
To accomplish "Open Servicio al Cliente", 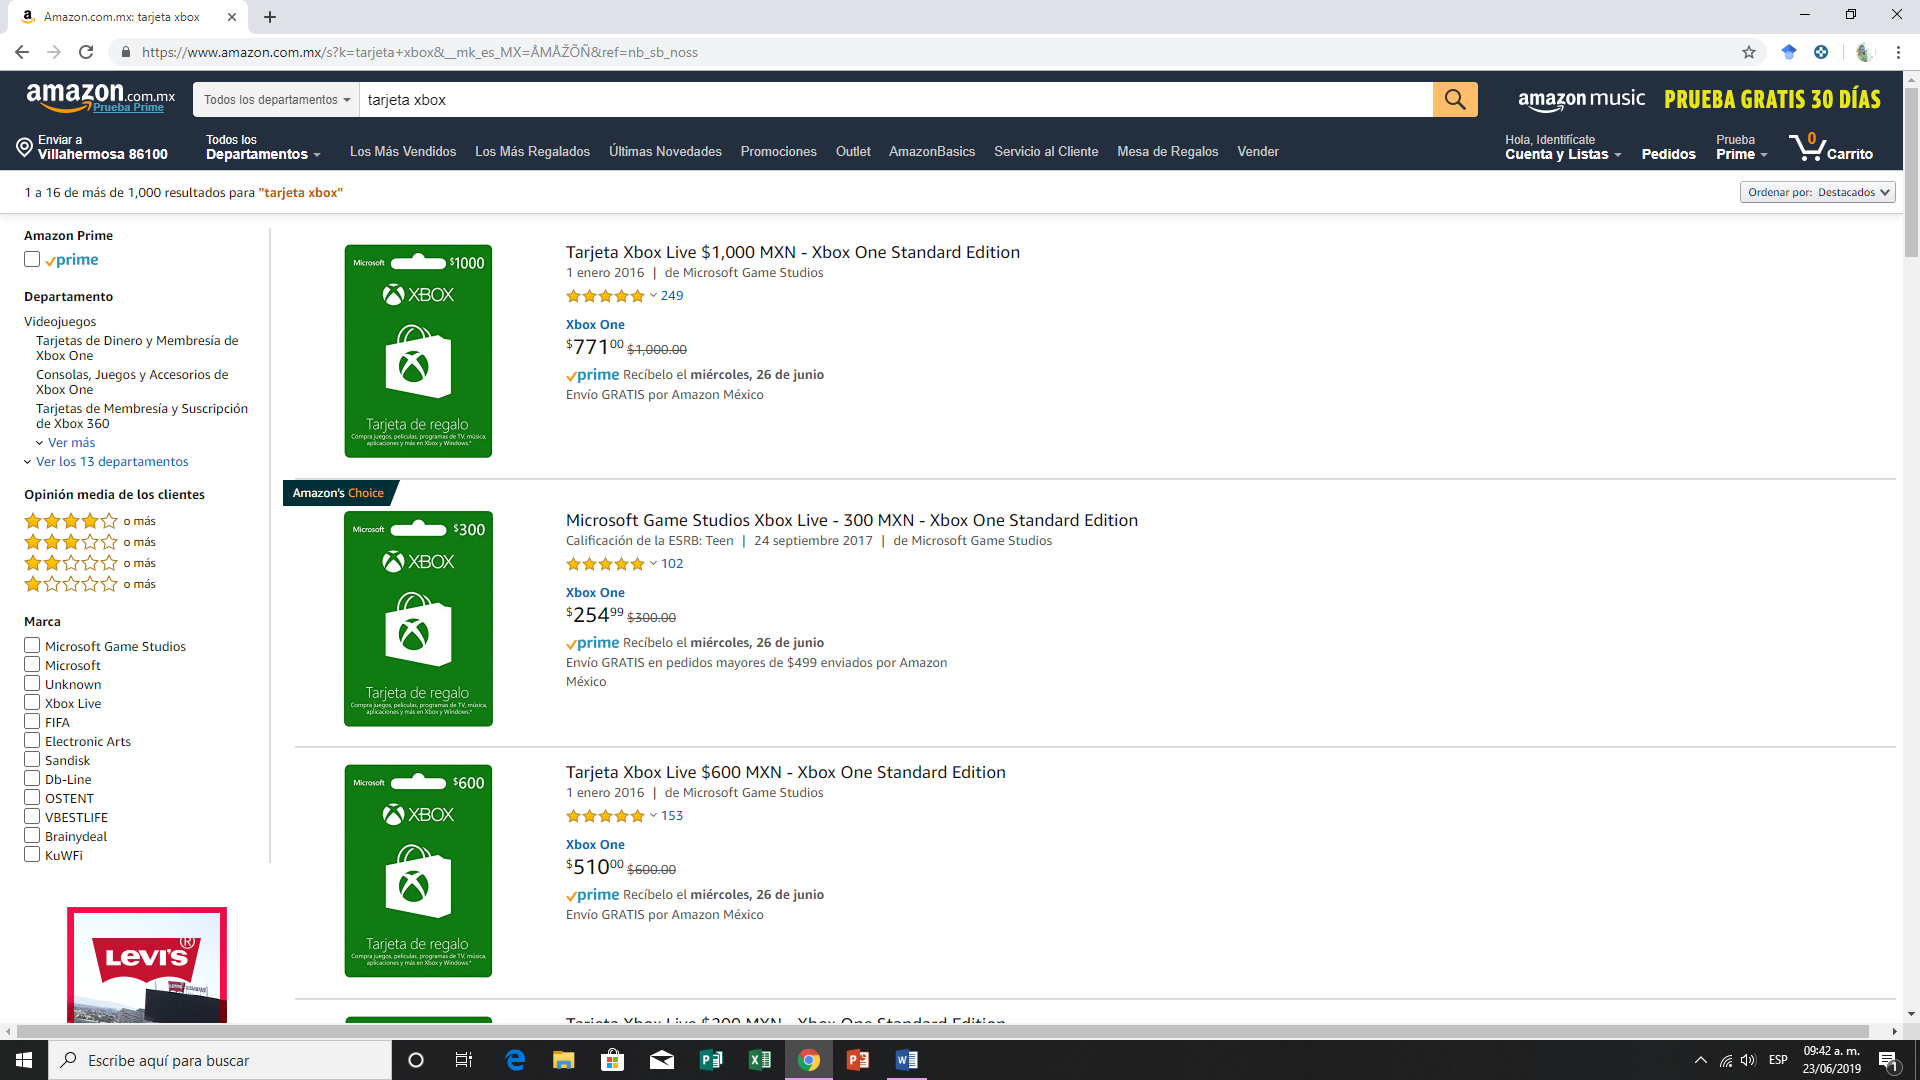I will [1046, 151].
